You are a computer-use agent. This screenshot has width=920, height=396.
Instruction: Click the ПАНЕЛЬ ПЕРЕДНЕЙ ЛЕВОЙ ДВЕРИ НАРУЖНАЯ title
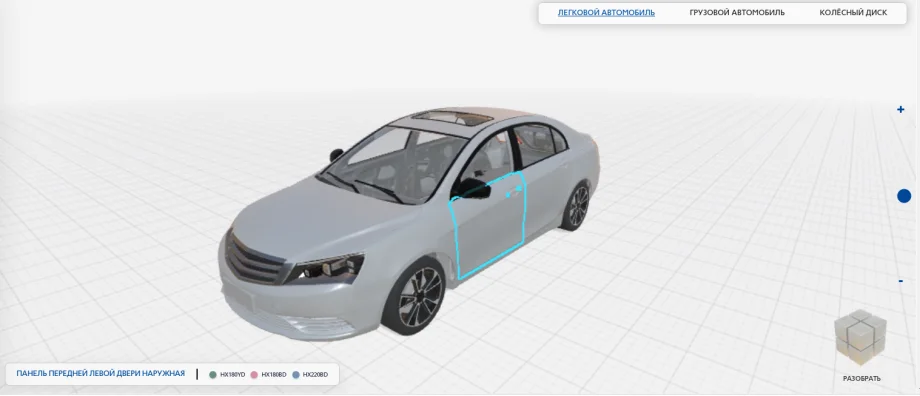tap(100, 373)
